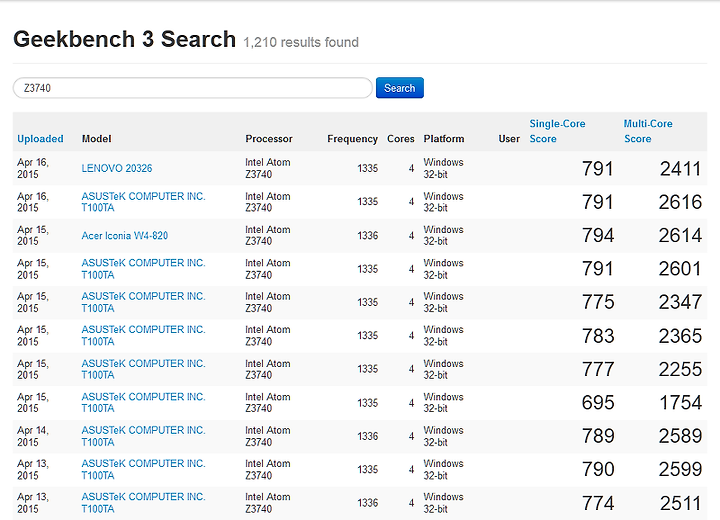Viewport: 720px width, 520px height.
Task: Click single-core score 794
Action: click(x=598, y=236)
